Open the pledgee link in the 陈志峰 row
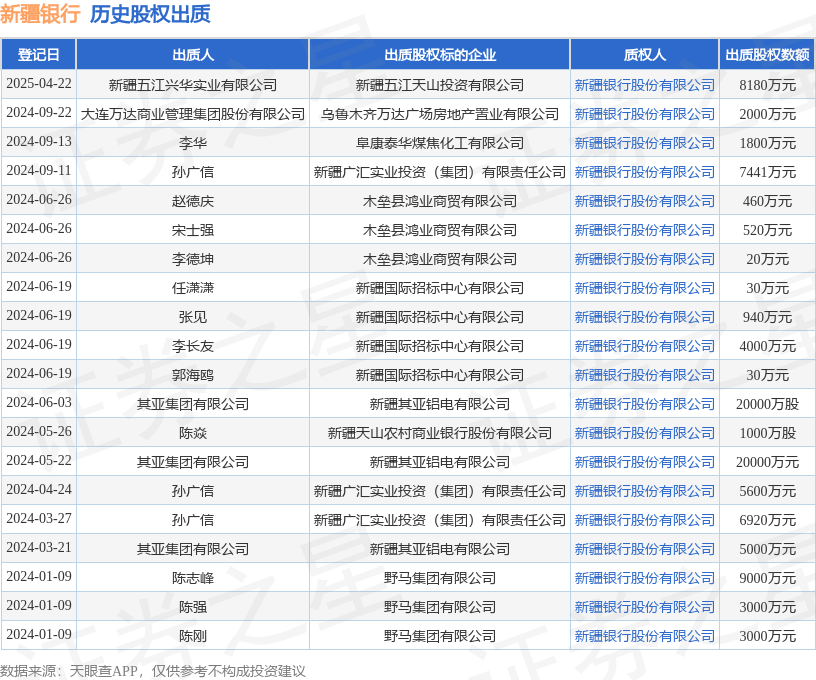 644,578
